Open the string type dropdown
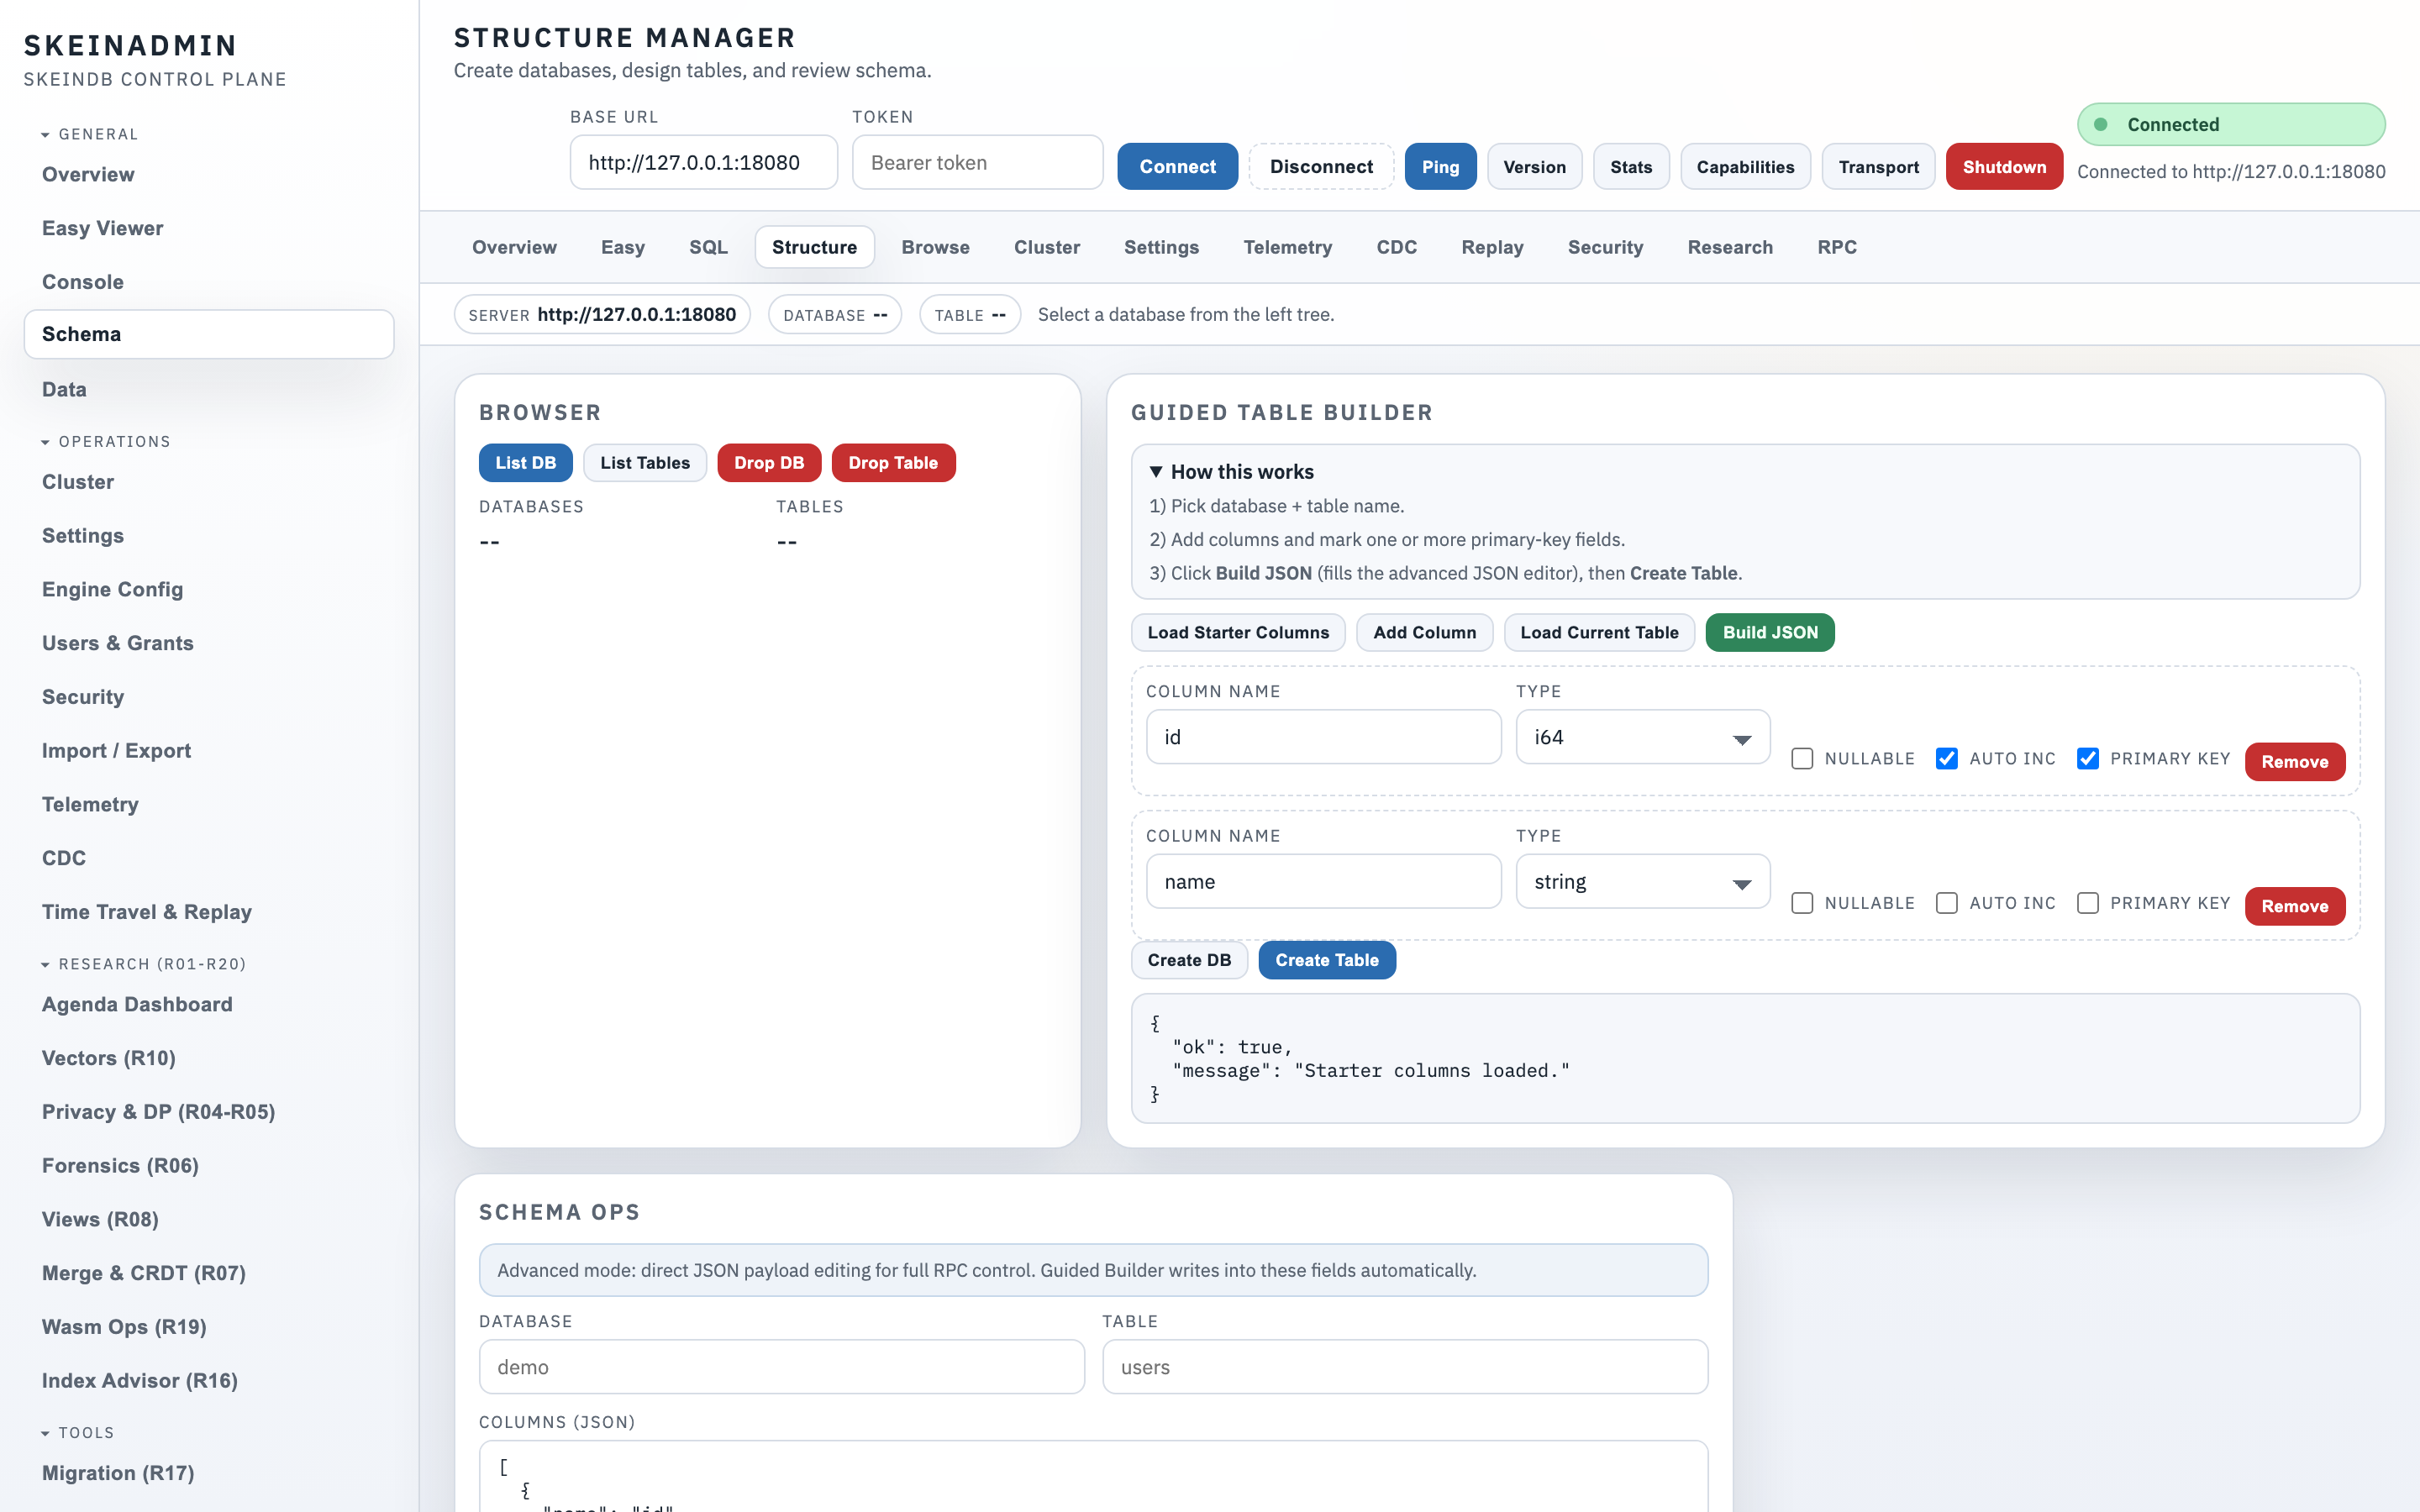 [1643, 881]
